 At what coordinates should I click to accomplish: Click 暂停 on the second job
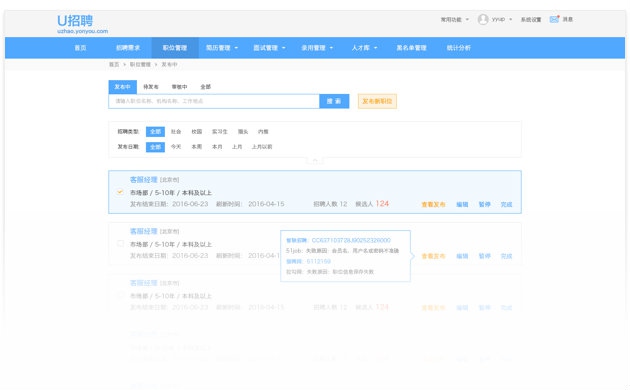pyautogui.click(x=485, y=256)
